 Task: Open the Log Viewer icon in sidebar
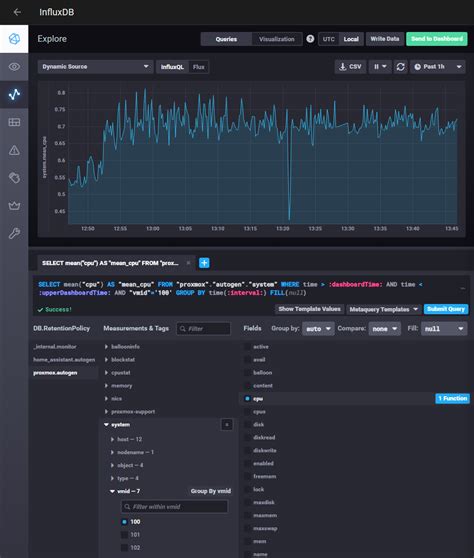(14, 178)
